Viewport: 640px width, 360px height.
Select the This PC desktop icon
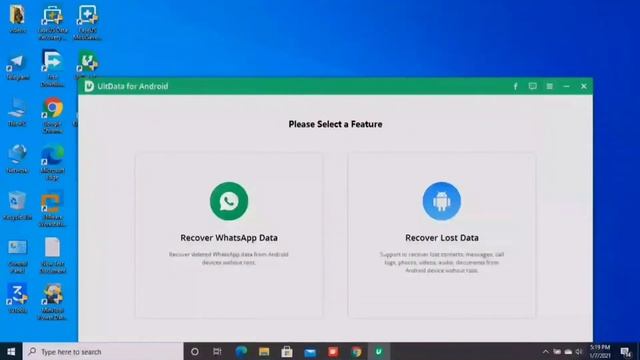coord(18,112)
